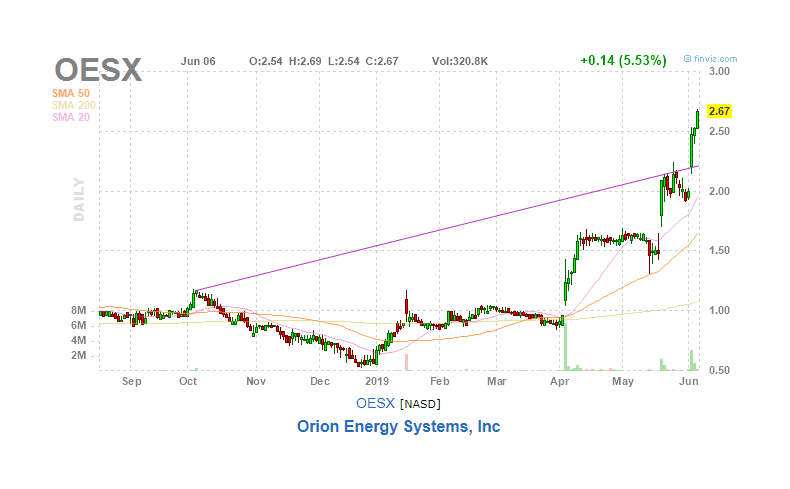790x489 pixels.
Task: Click the yellow 2.67 price tag
Action: coord(719,111)
